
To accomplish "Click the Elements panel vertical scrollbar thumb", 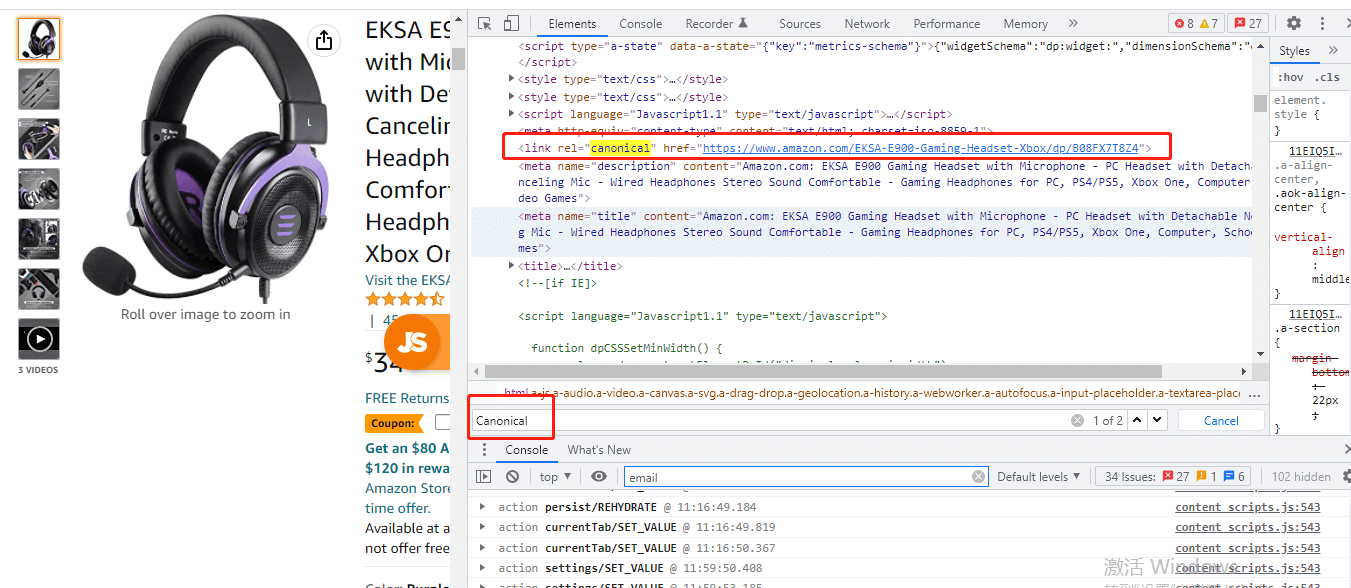I will [x=1260, y=103].
